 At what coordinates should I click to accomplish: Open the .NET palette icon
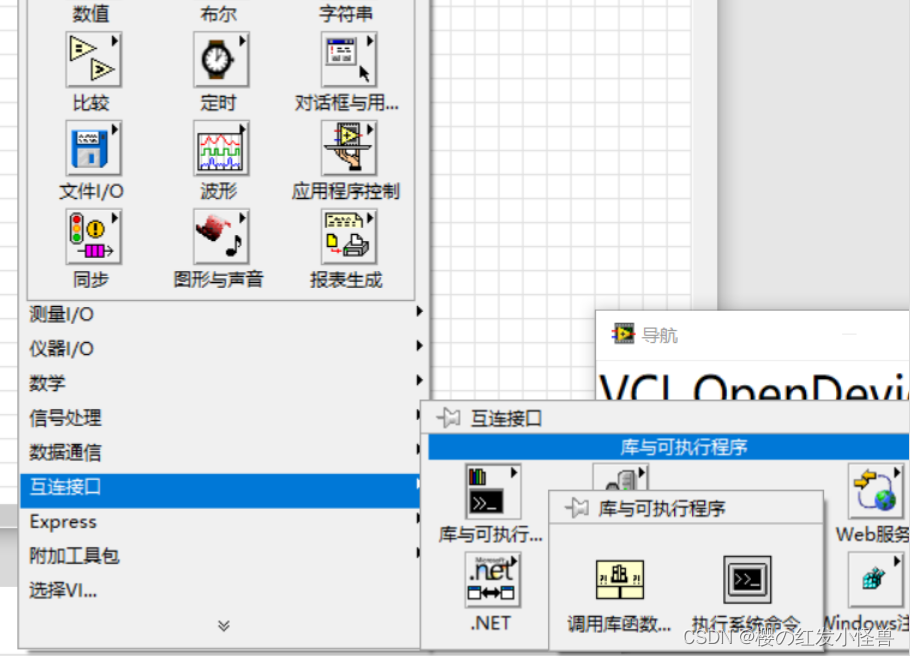coord(493,580)
